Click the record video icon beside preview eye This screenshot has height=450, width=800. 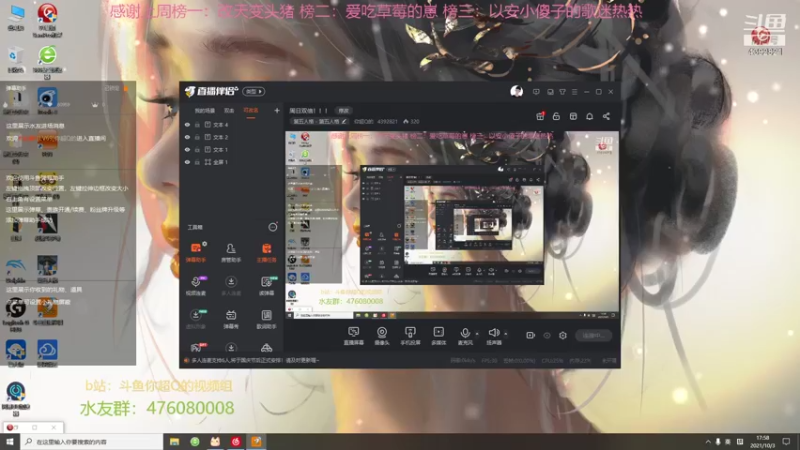point(531,335)
